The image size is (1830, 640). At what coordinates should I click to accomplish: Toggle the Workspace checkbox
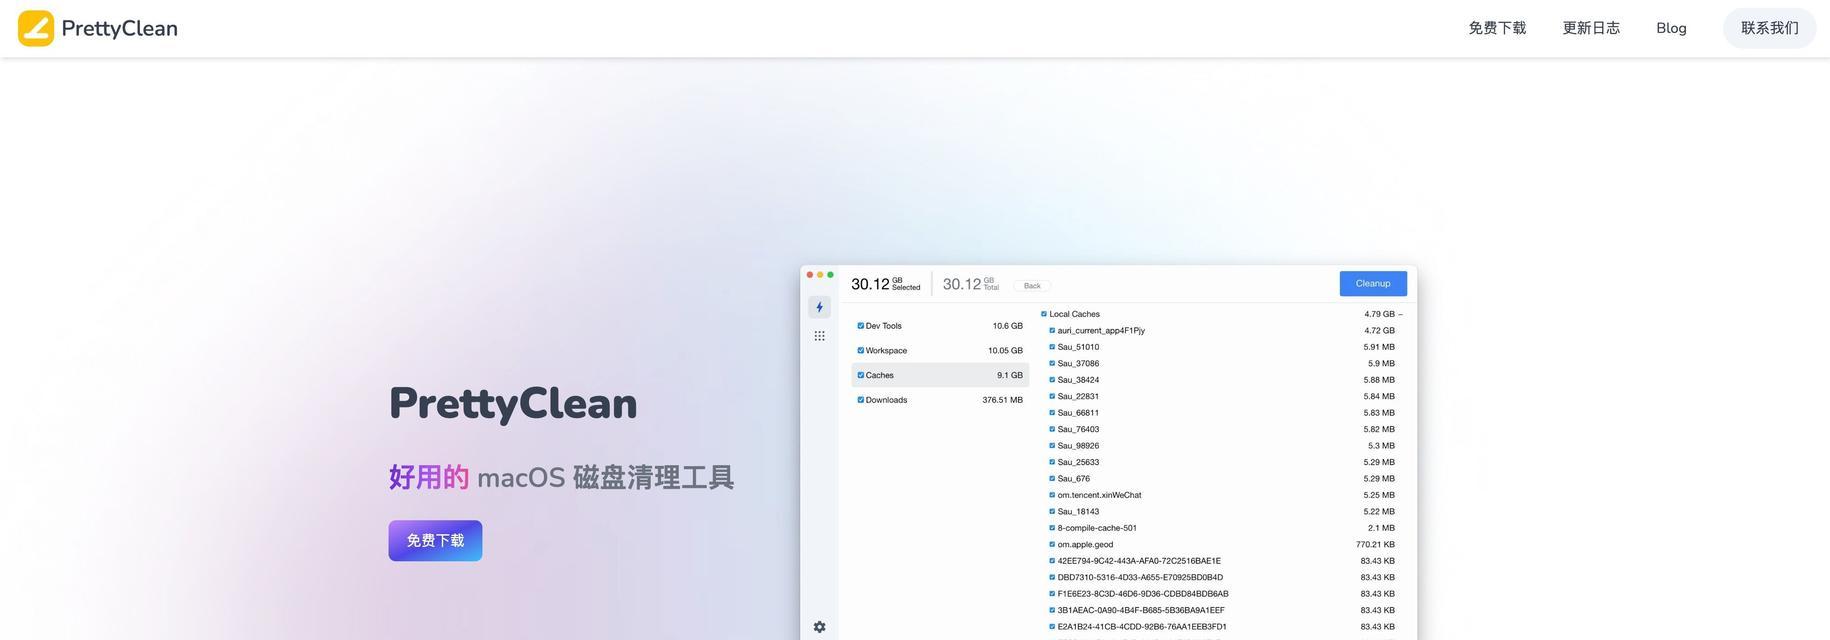[x=860, y=350]
